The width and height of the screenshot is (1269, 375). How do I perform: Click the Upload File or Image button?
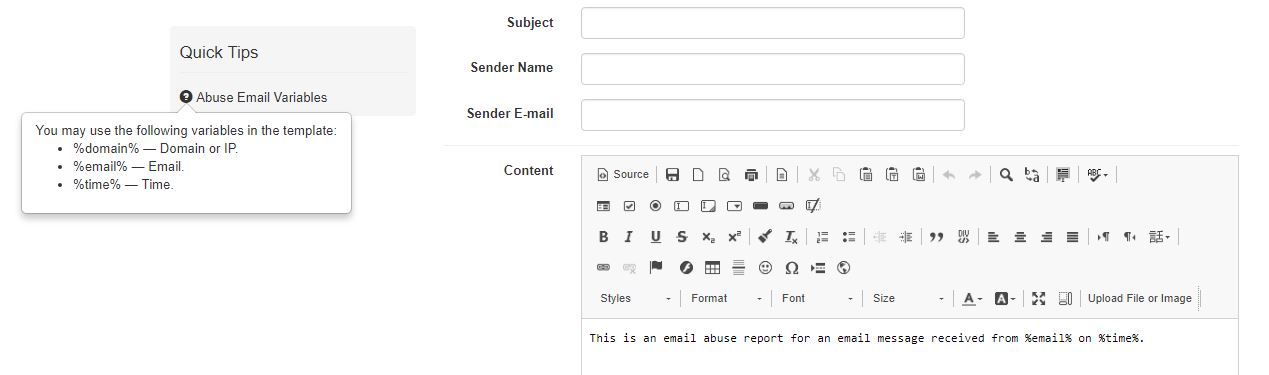coord(1140,299)
